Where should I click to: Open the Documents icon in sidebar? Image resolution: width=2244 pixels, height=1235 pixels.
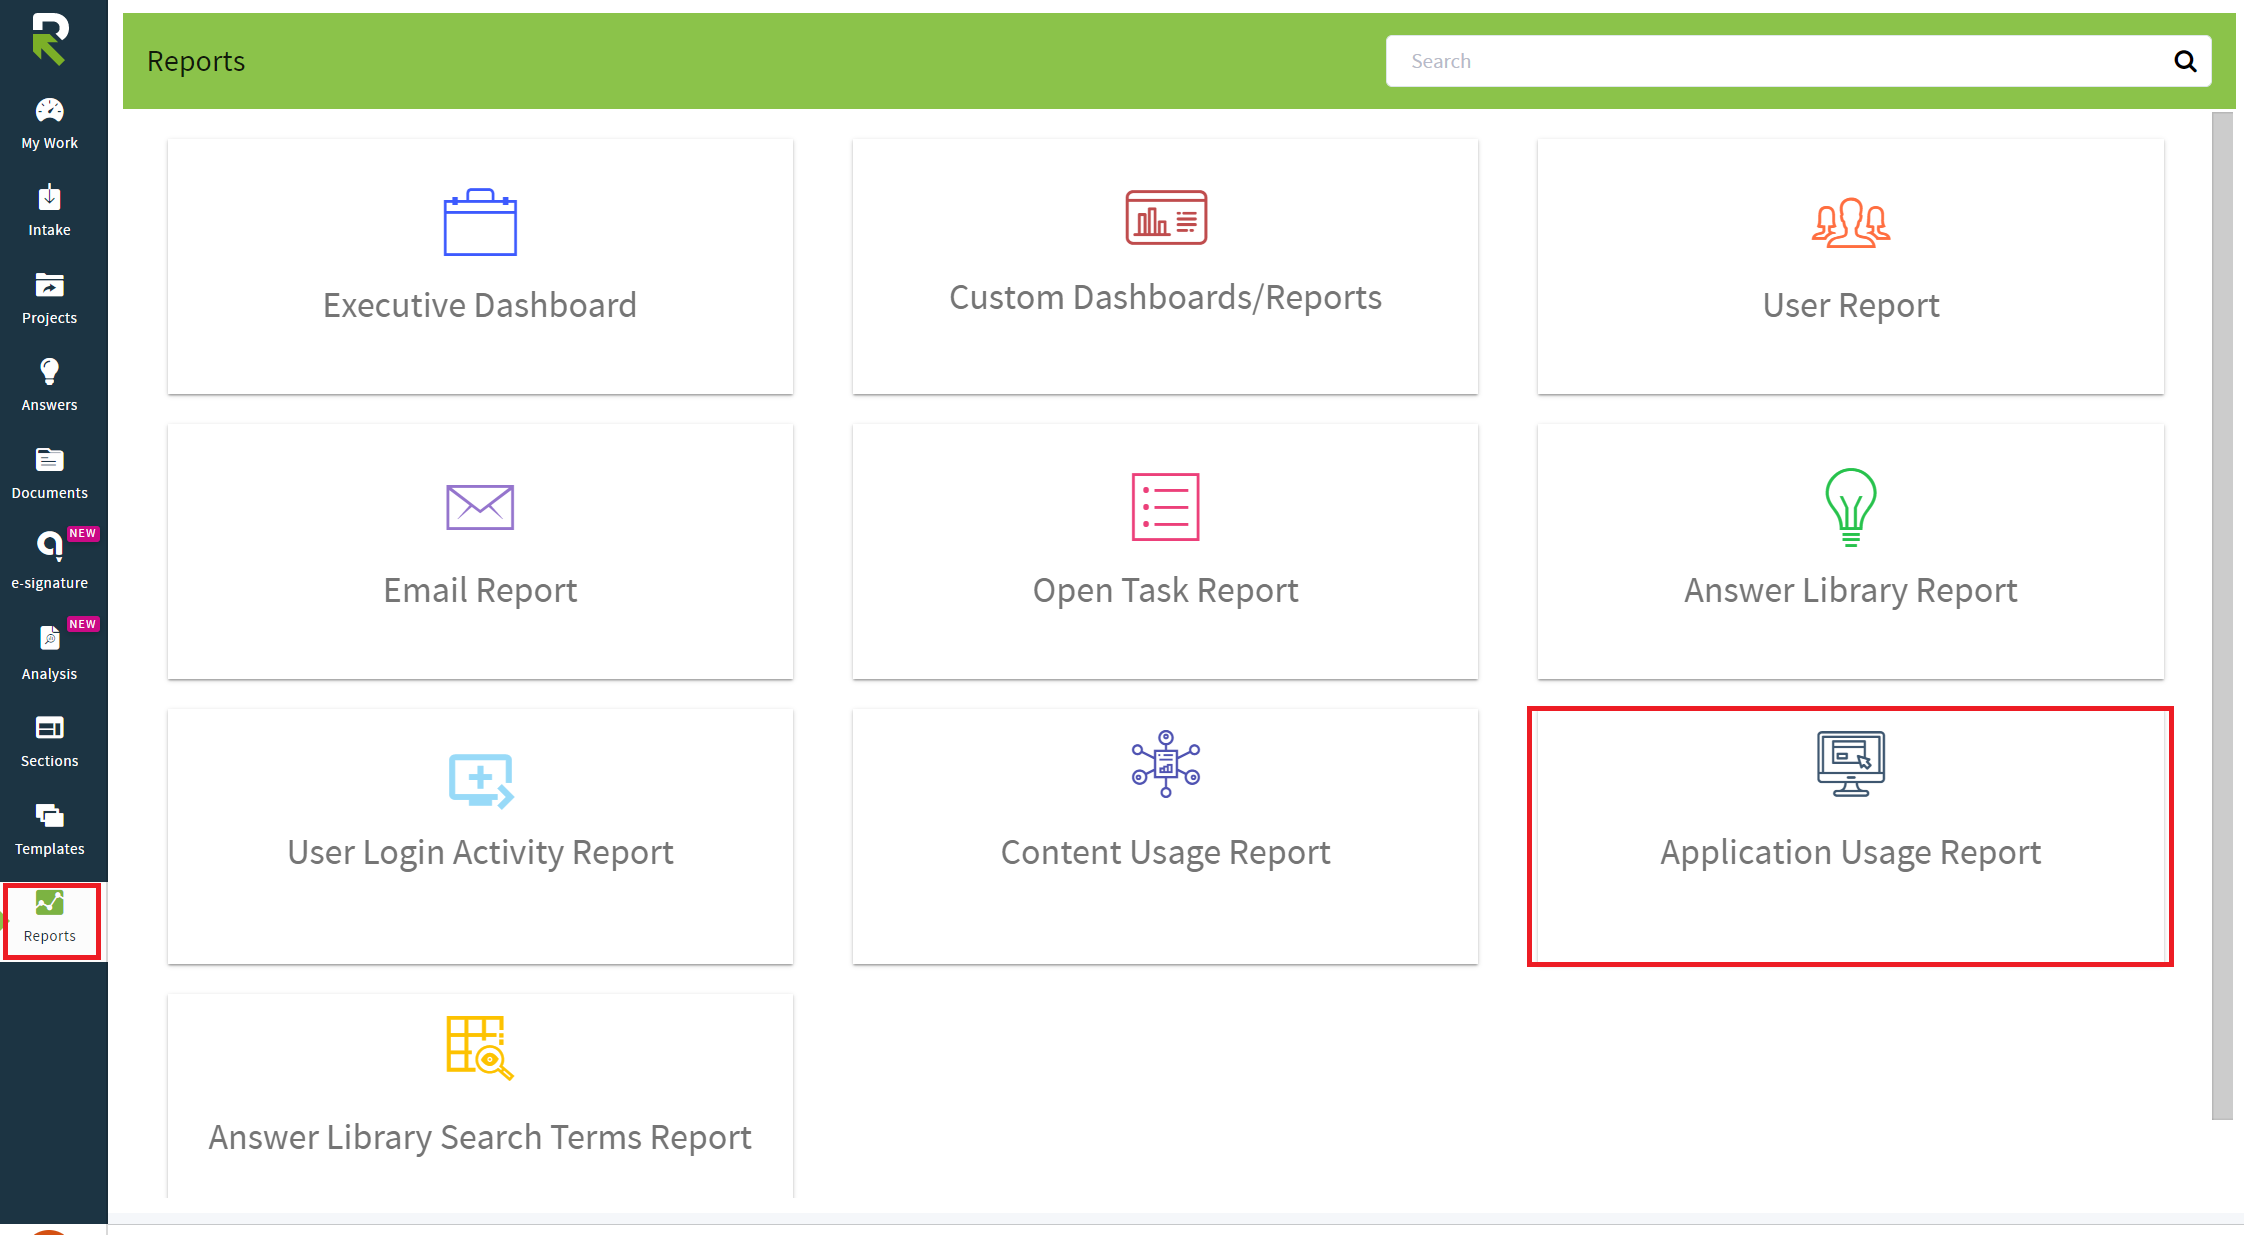pos(50,460)
